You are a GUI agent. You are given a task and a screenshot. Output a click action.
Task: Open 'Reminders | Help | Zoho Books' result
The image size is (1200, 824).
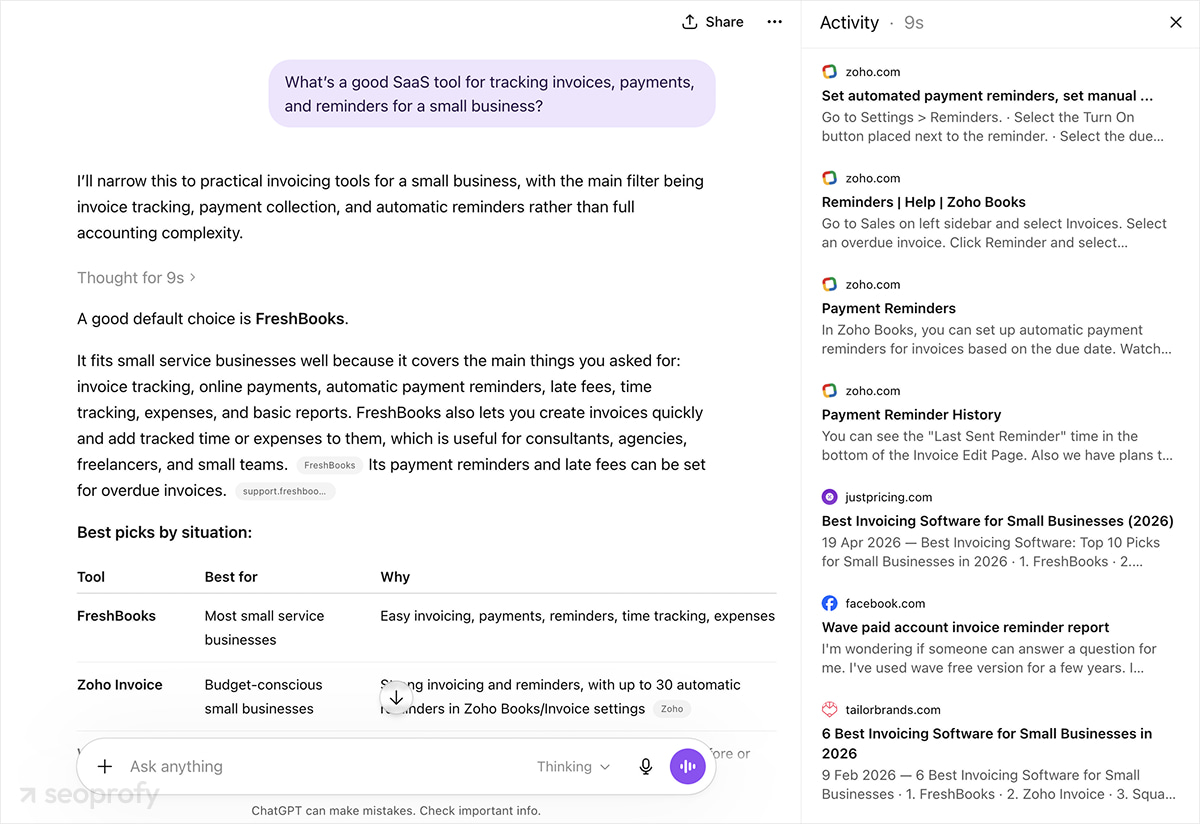[x=924, y=202]
